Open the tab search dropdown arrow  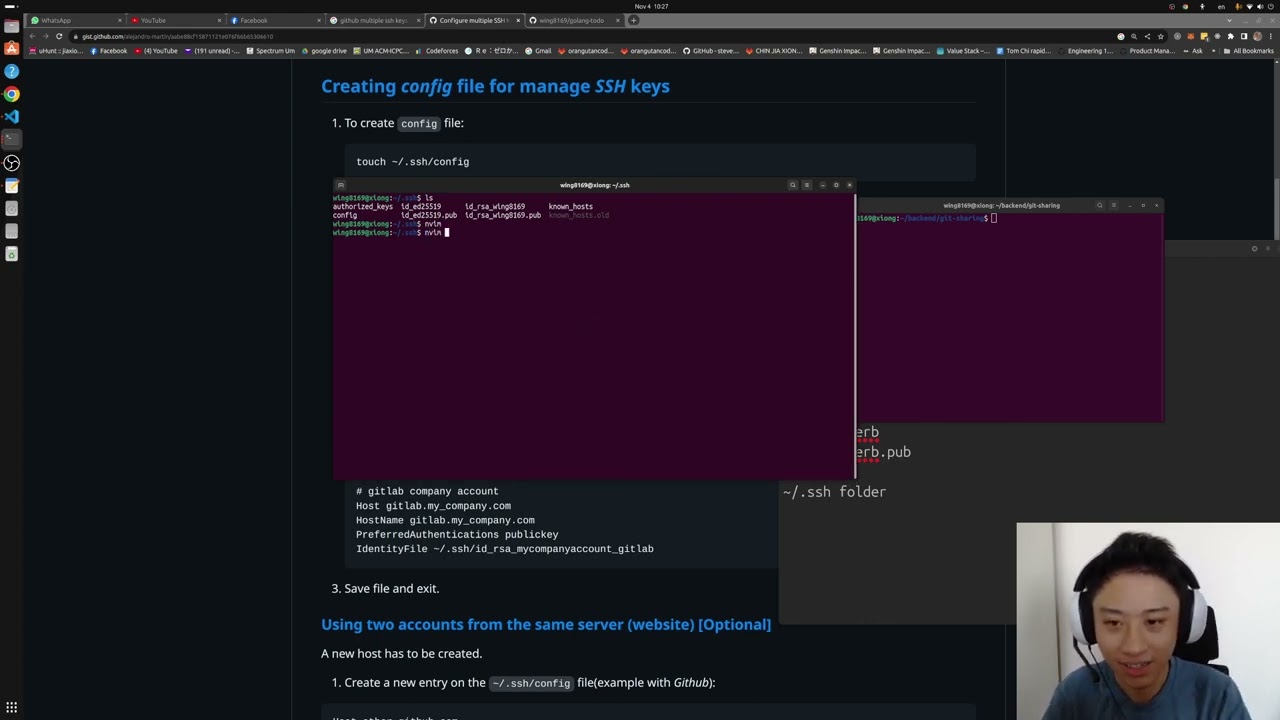(x=1230, y=20)
